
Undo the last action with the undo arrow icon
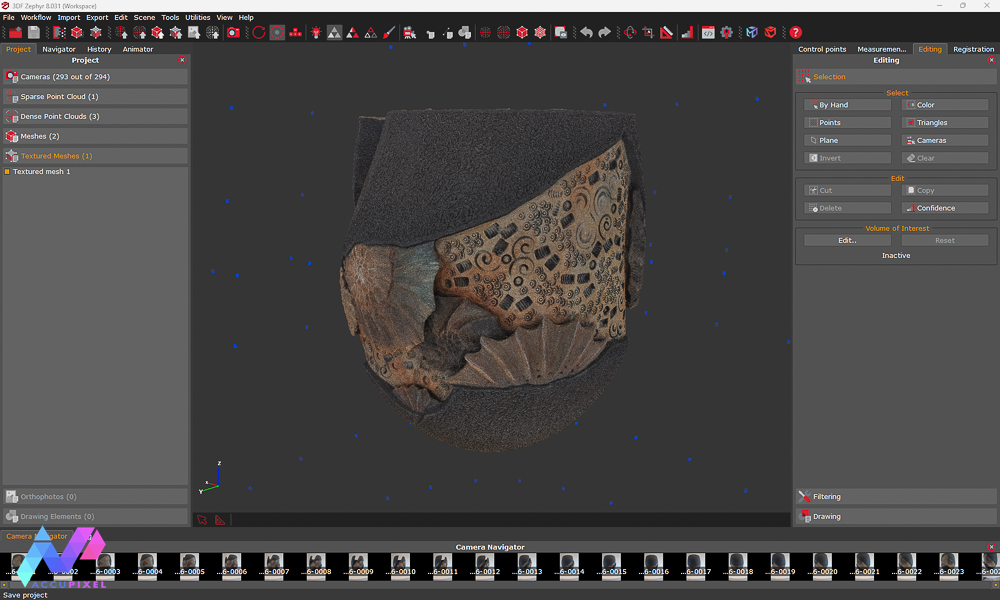[x=587, y=31]
